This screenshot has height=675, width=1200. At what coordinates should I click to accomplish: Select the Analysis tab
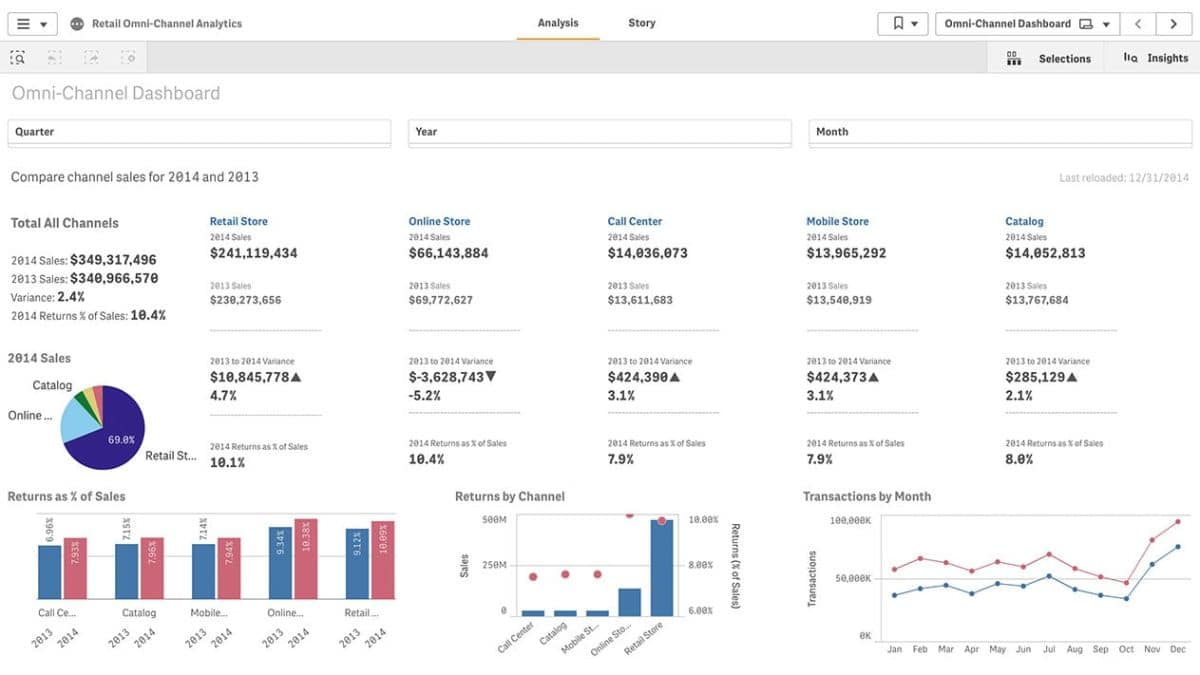coord(557,23)
